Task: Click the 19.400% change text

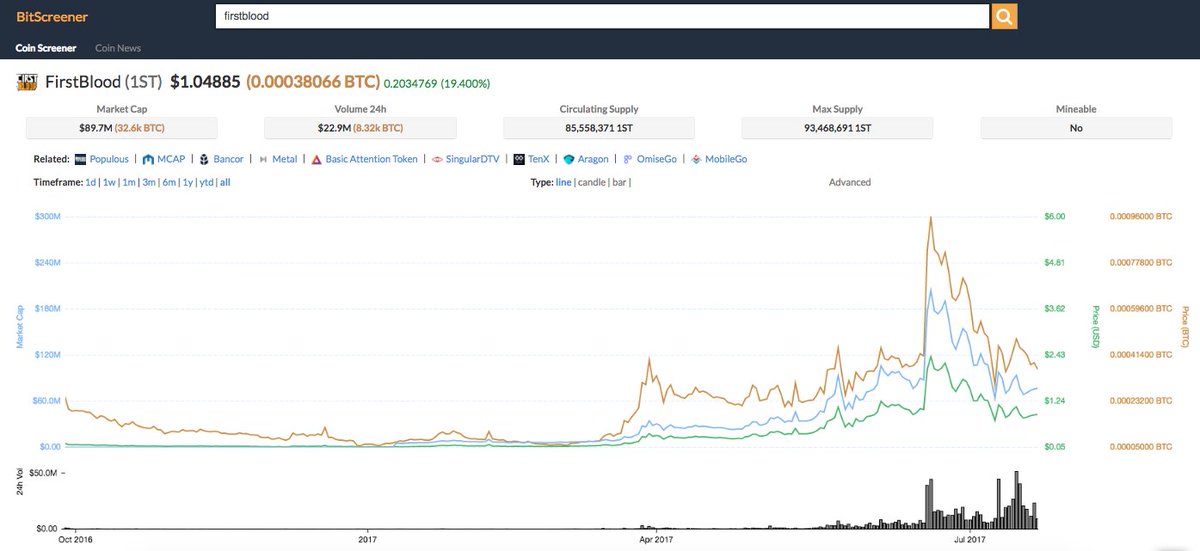Action: 465,83
